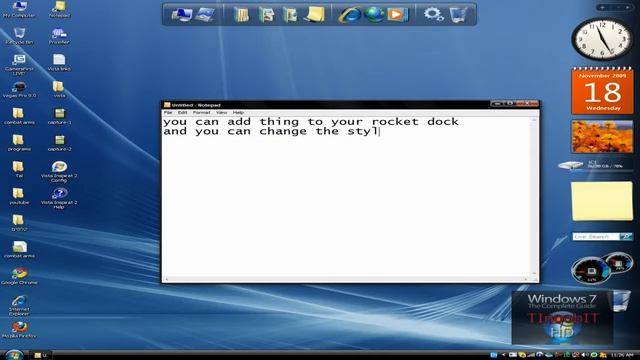Open the programs folder on desktop

coord(19,143)
